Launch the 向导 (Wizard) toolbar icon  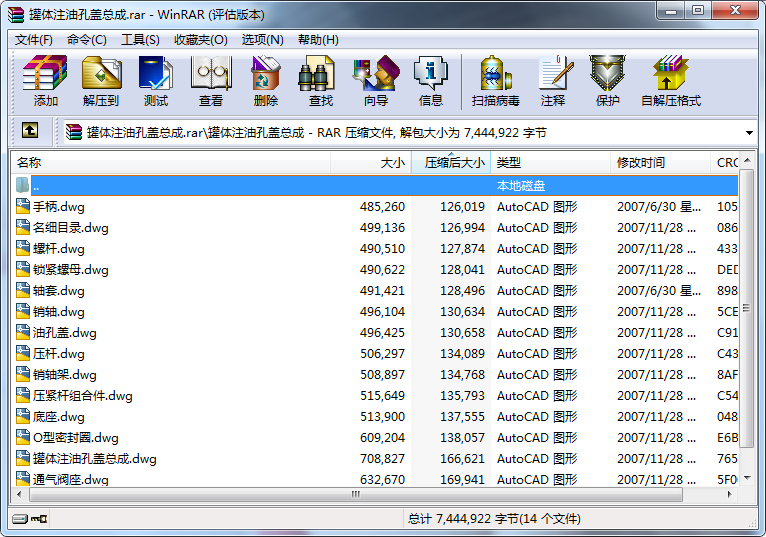tap(376, 73)
